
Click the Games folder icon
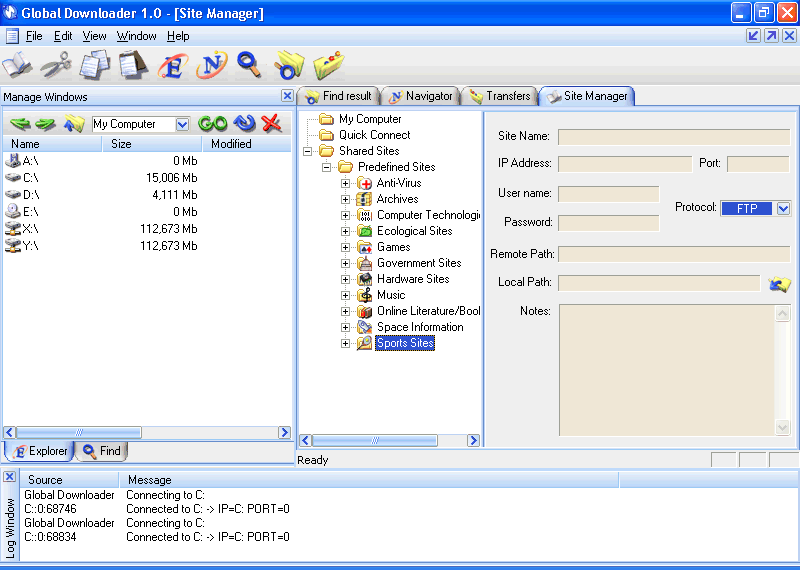click(x=364, y=247)
